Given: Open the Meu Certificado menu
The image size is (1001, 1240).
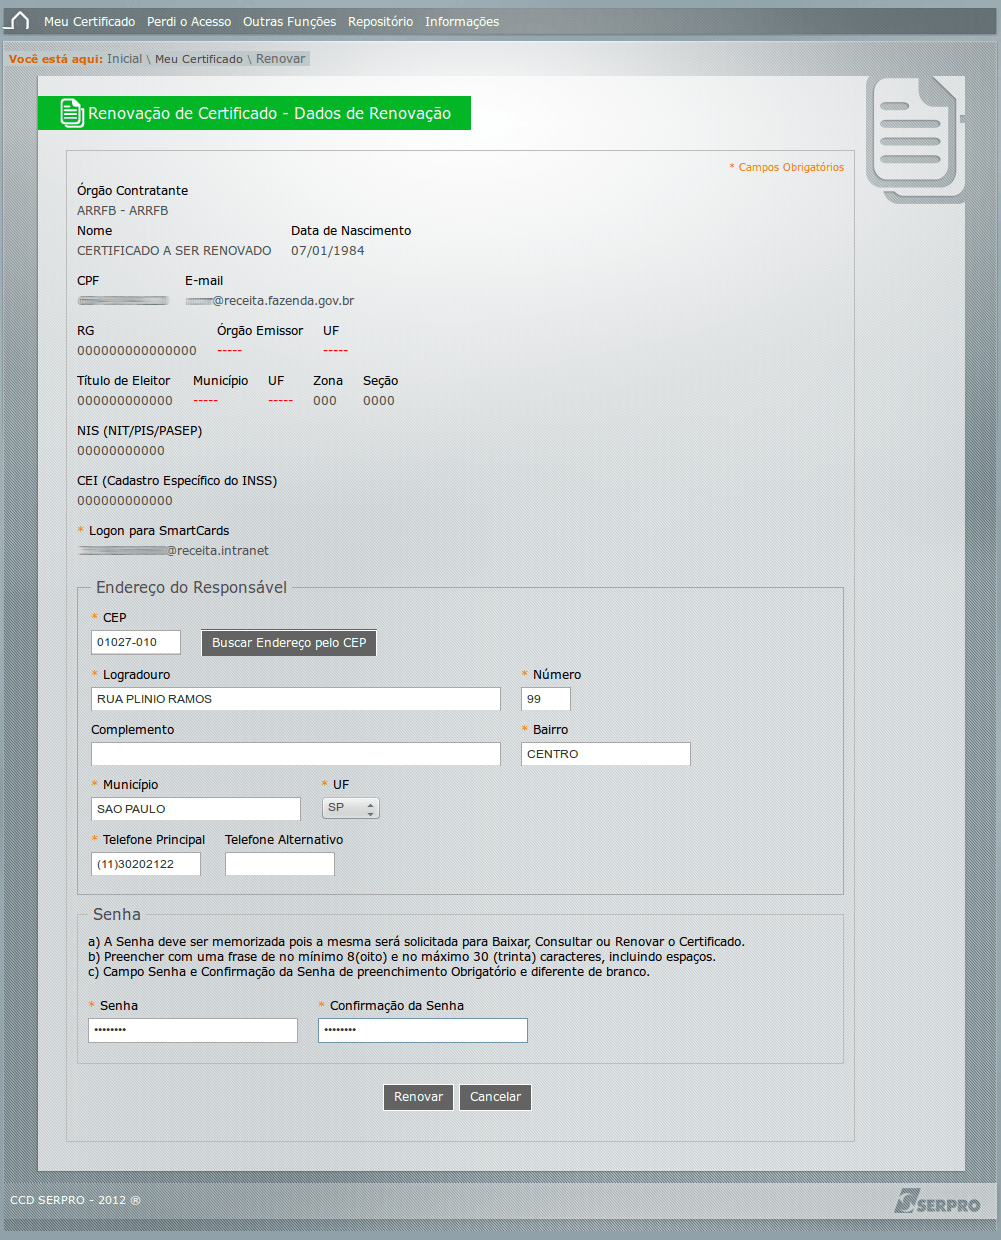Looking at the screenshot, I should (89, 22).
